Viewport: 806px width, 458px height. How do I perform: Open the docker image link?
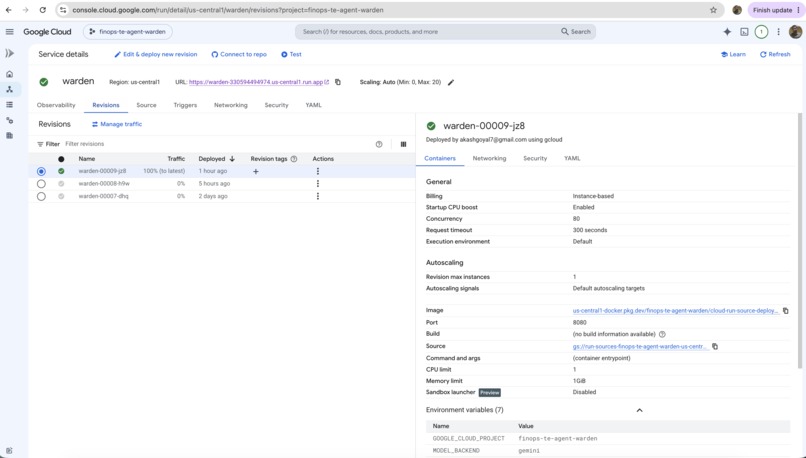click(x=675, y=311)
